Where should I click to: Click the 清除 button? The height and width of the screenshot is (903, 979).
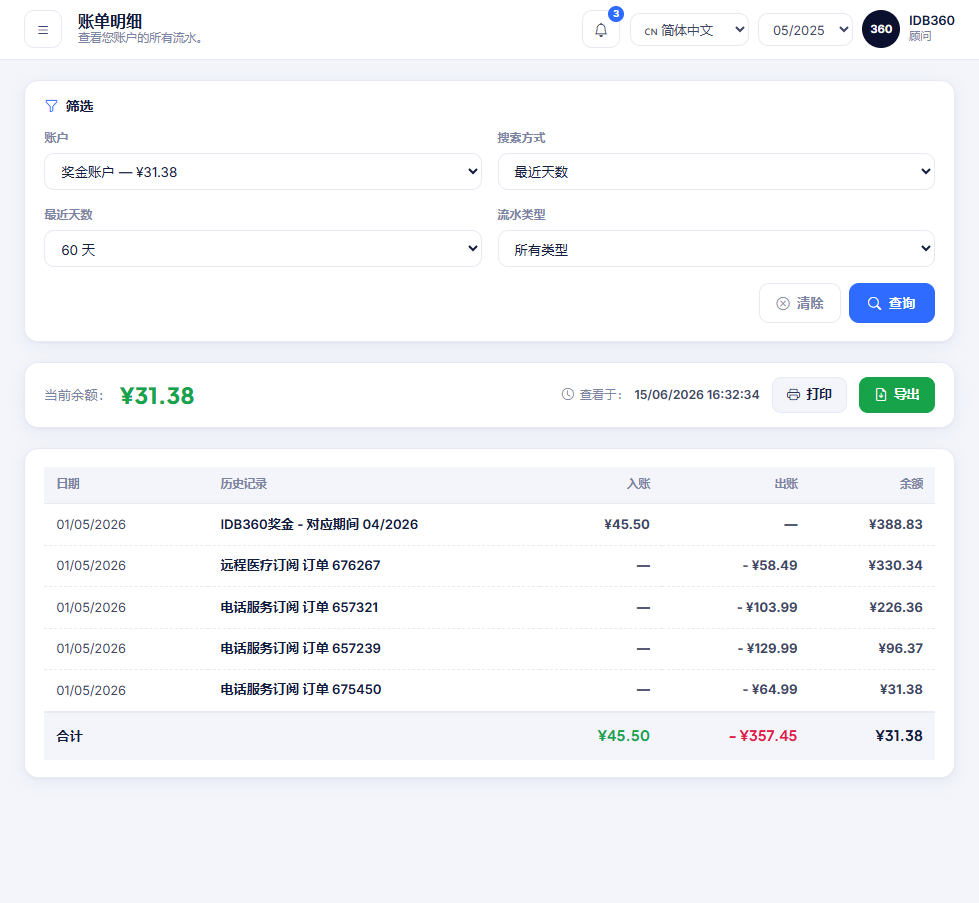pyautogui.click(x=800, y=303)
